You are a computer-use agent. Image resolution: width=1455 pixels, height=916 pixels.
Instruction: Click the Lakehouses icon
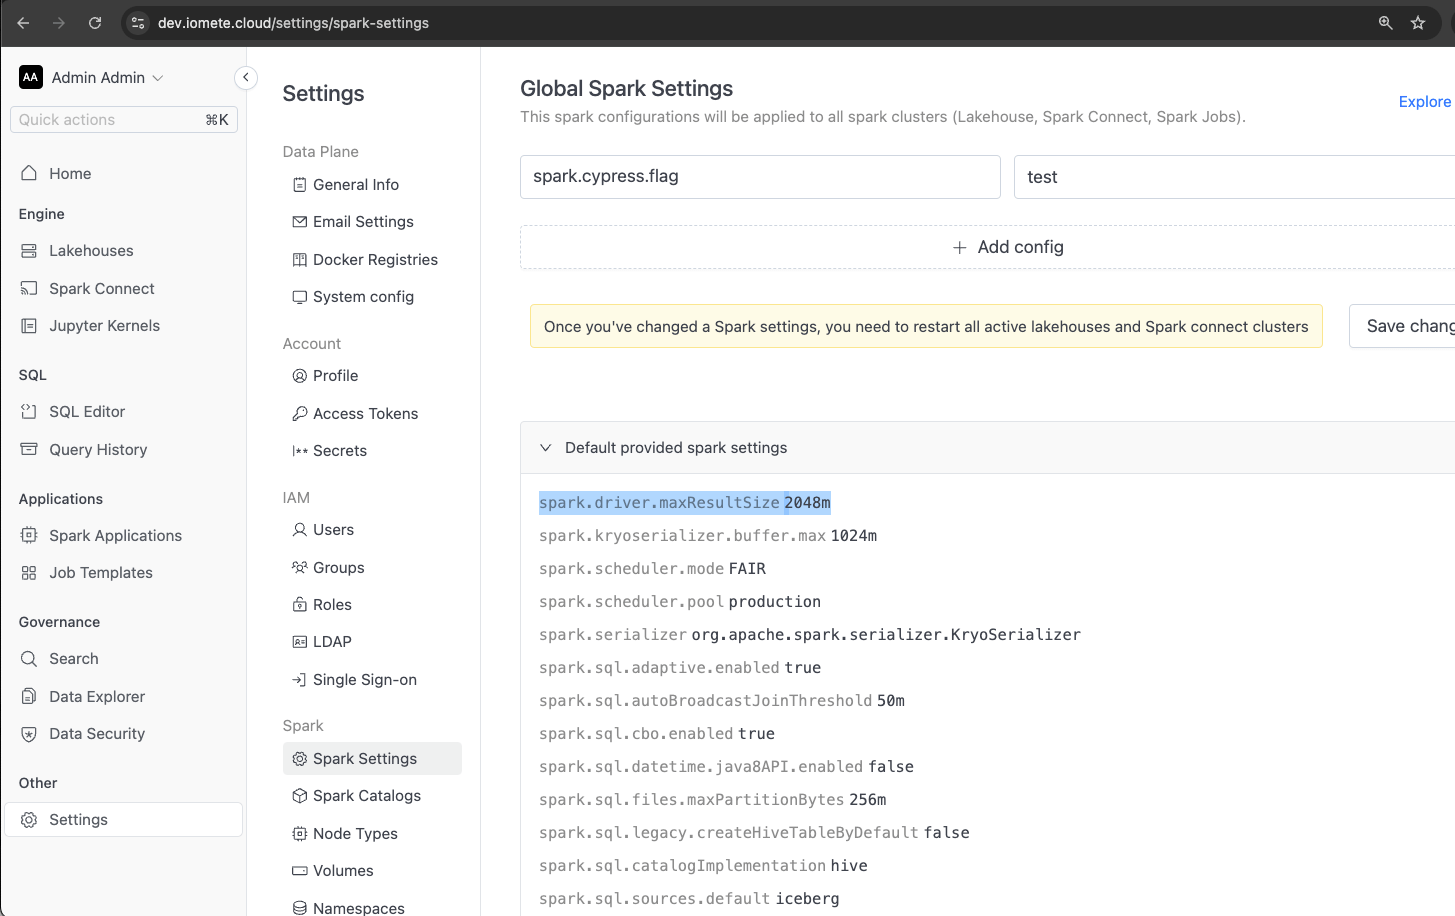click(x=29, y=251)
